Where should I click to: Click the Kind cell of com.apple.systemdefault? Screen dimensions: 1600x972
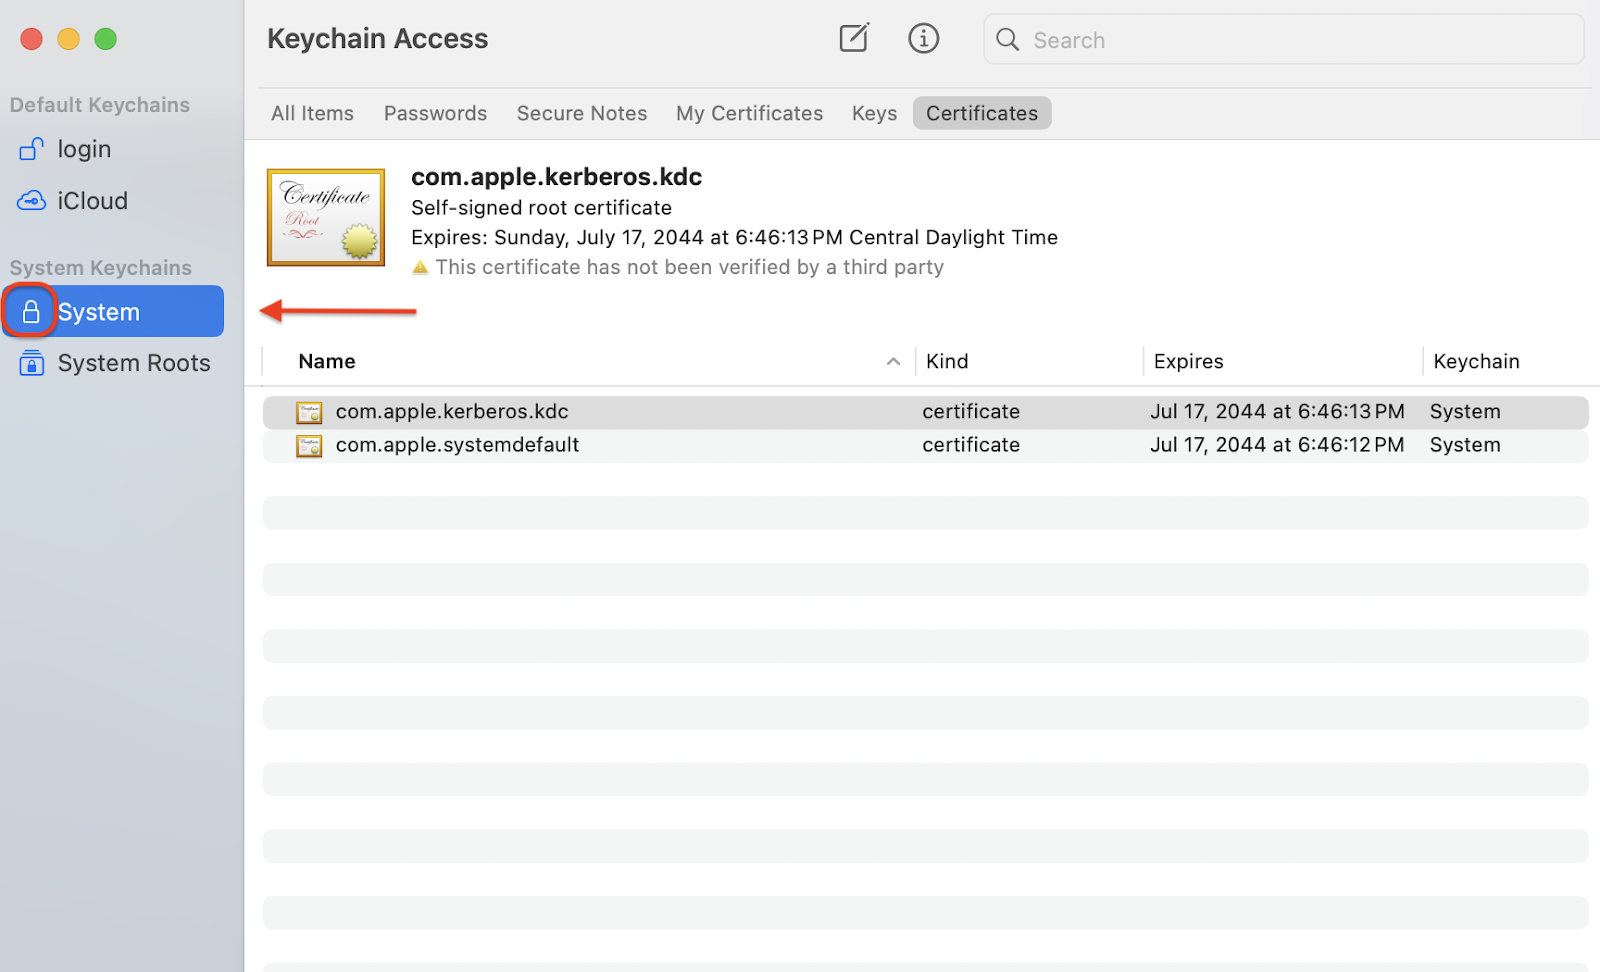[x=971, y=444]
